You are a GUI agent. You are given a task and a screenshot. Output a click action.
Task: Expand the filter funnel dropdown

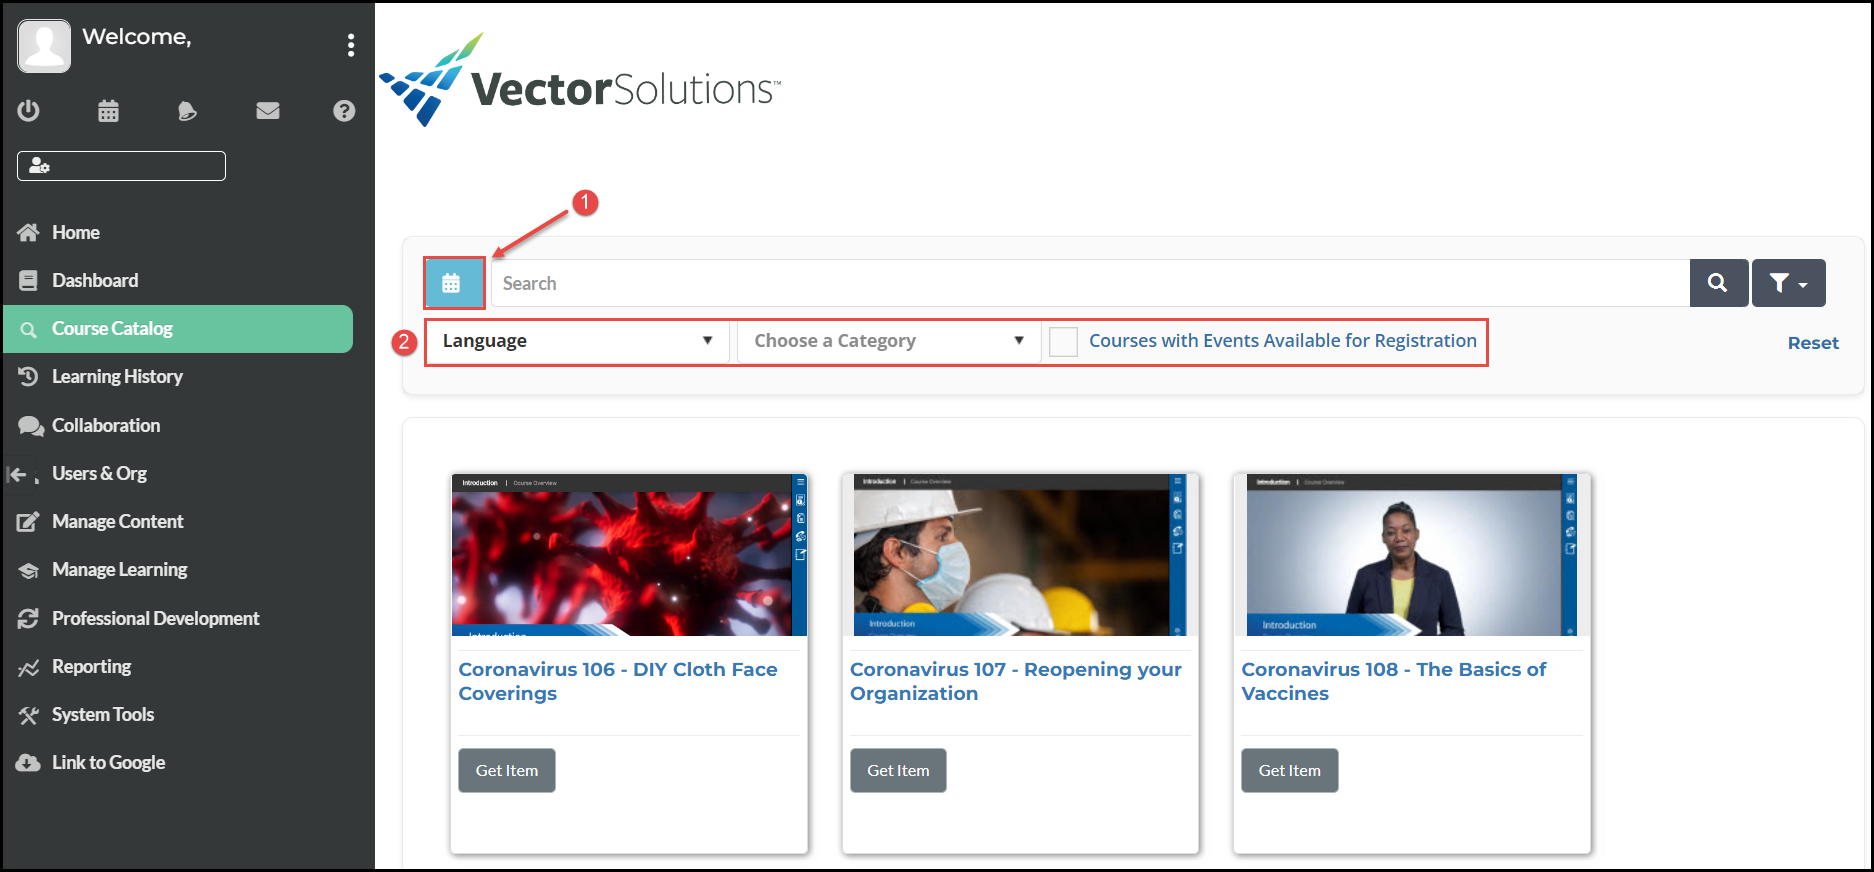tap(1788, 283)
